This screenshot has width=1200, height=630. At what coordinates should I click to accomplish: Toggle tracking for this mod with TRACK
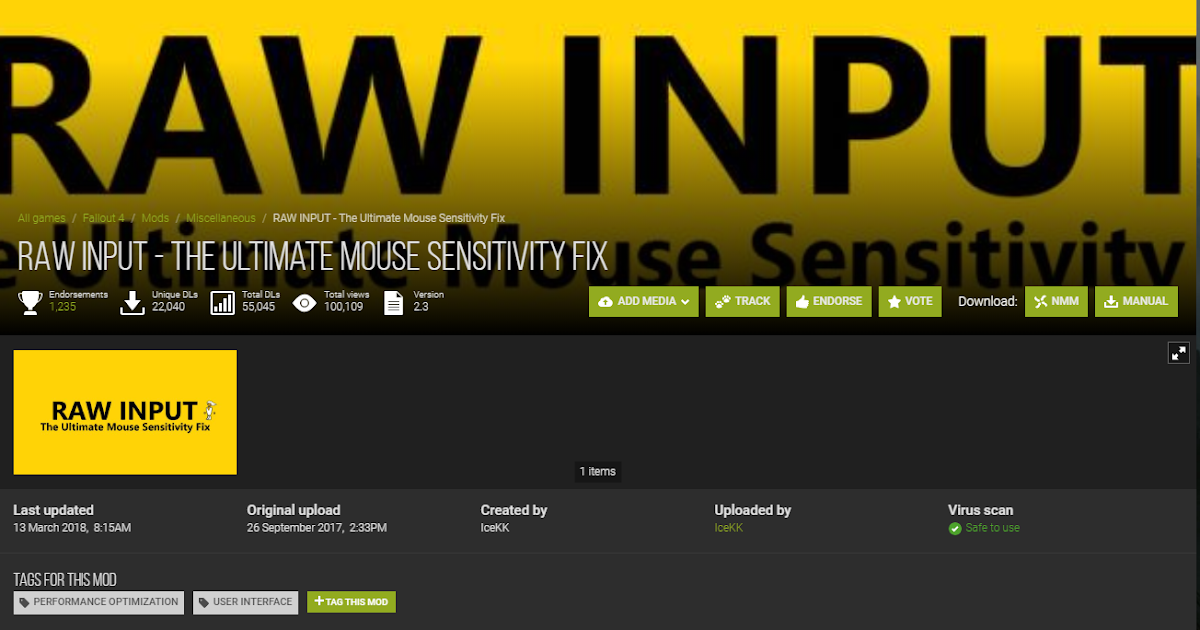[x=742, y=300]
